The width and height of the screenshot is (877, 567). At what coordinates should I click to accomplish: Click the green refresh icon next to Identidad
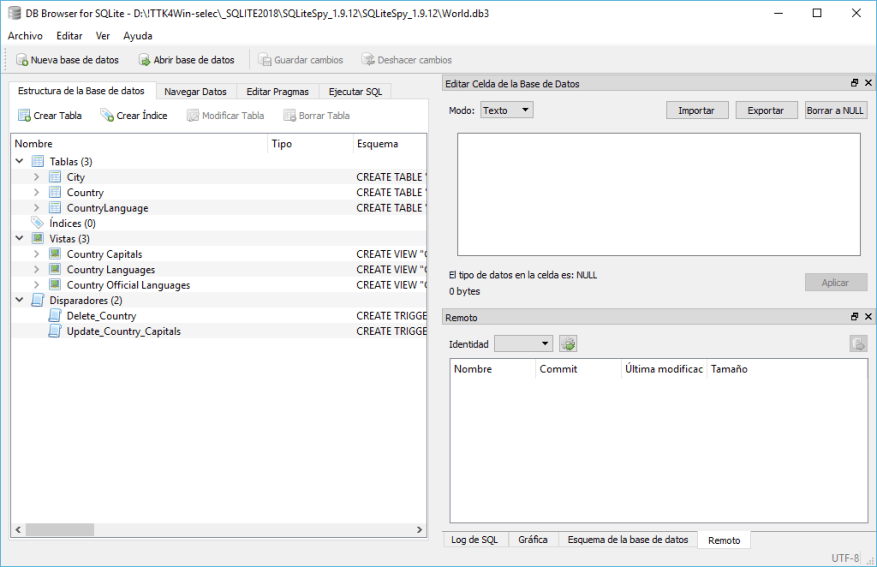click(x=568, y=344)
